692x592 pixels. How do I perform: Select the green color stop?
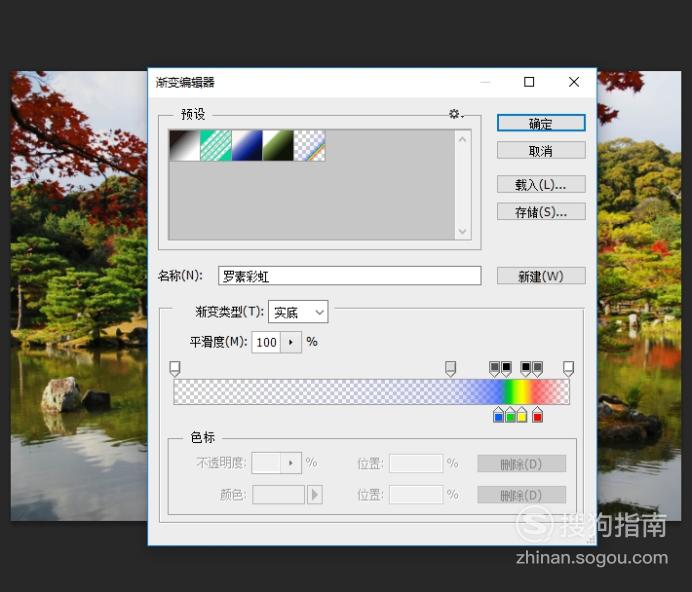(x=510, y=415)
